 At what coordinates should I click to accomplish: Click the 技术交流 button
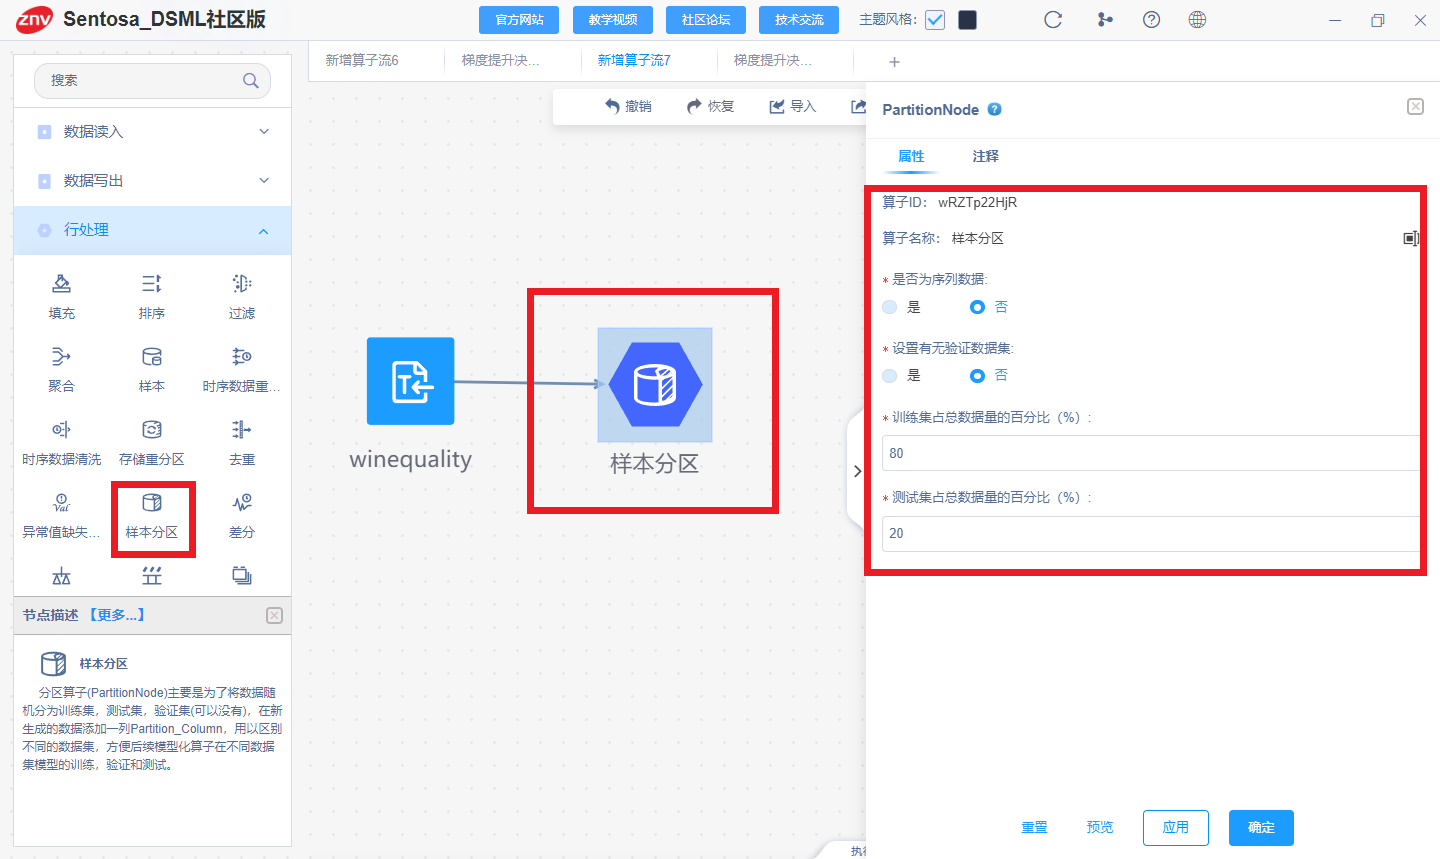pyautogui.click(x=799, y=20)
